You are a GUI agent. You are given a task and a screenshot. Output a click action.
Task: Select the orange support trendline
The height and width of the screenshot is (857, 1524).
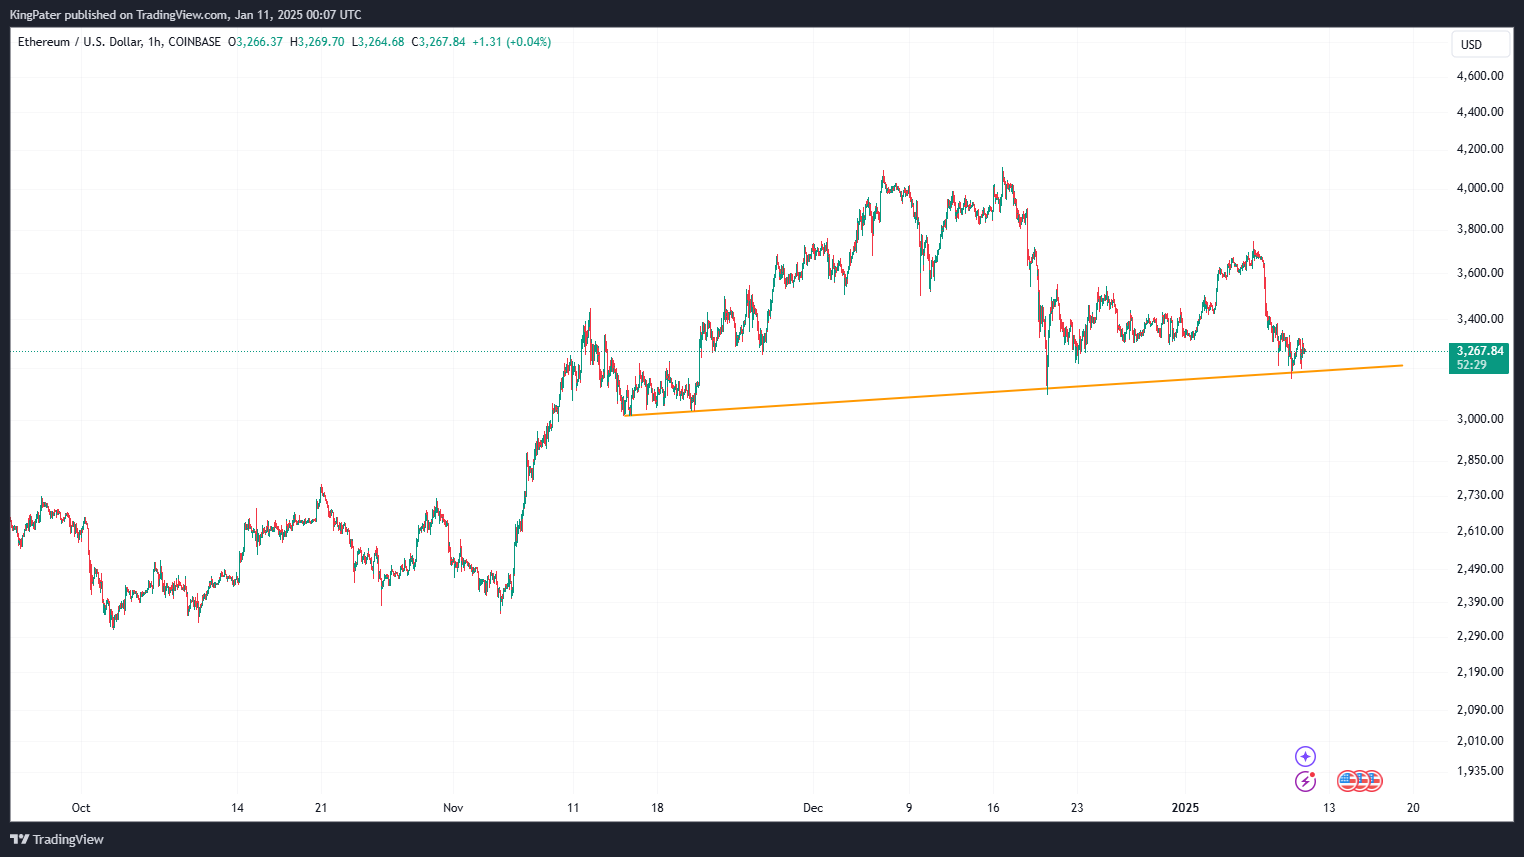[x=1013, y=390]
